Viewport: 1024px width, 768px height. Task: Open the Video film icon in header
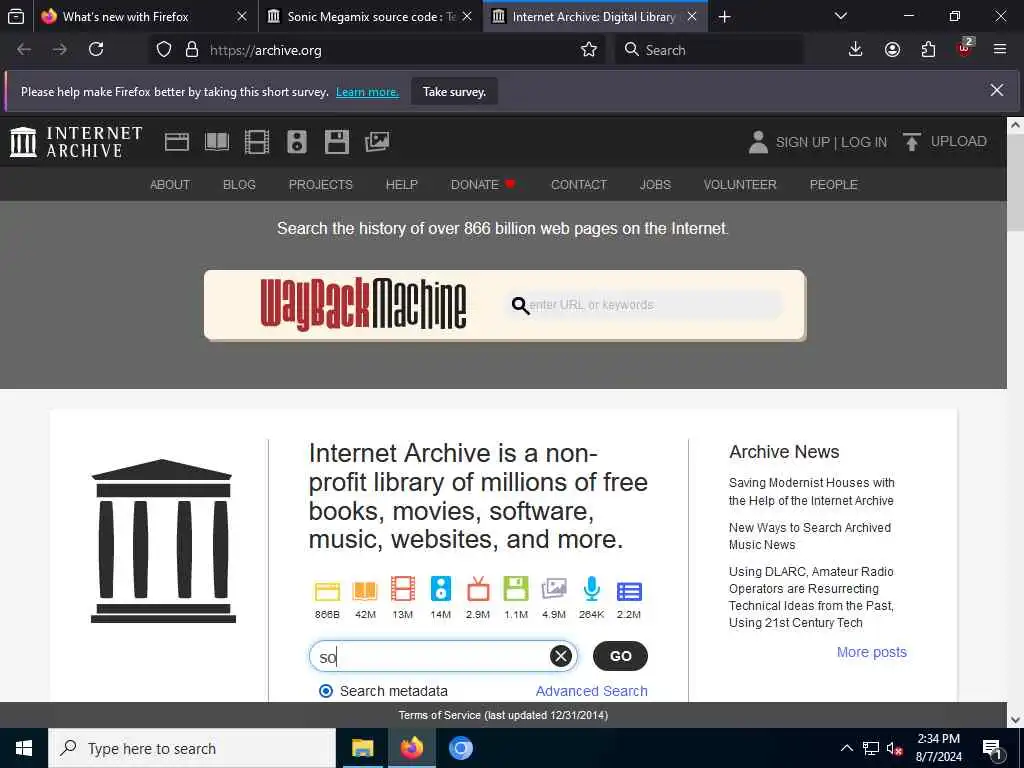pyautogui.click(x=257, y=142)
